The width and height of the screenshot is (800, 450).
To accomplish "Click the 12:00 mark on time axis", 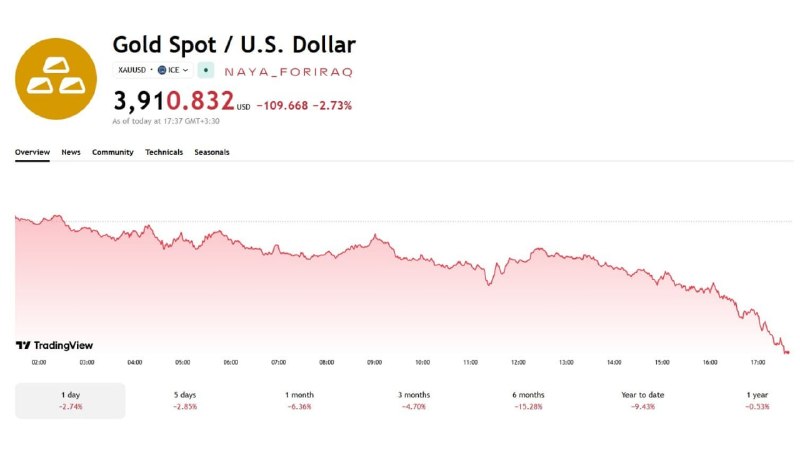I will 518,362.
